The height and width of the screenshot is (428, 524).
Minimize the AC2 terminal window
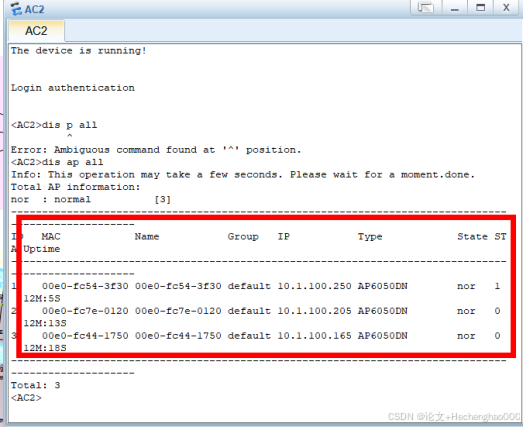coord(454,7)
